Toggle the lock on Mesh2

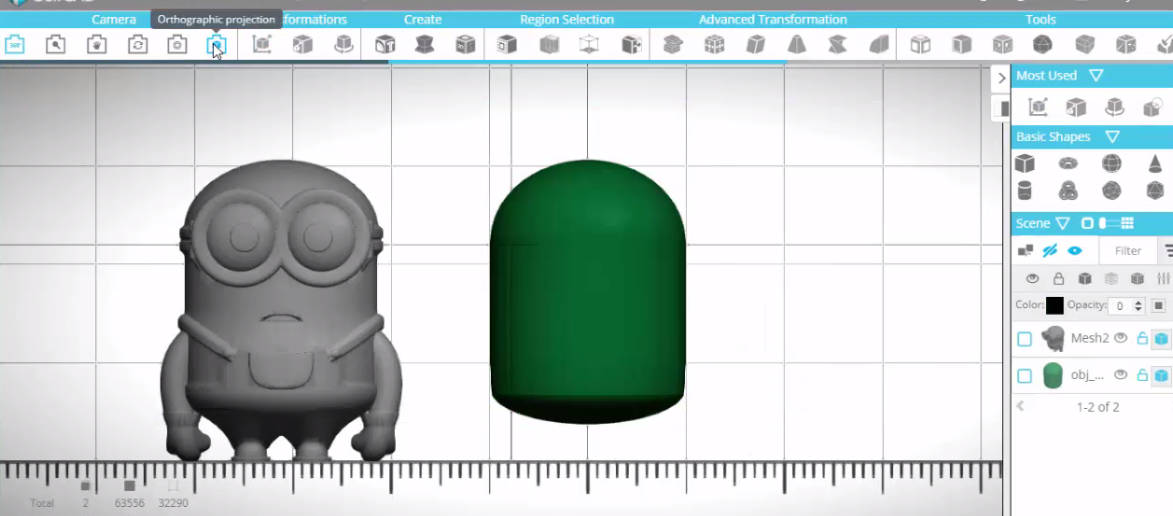click(1142, 338)
